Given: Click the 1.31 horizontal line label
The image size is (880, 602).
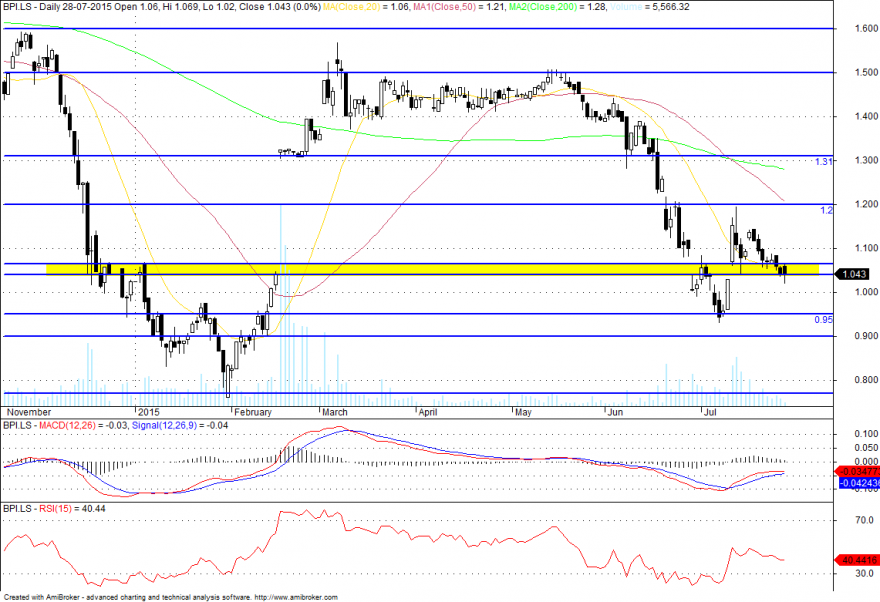Looking at the screenshot, I should (823, 162).
